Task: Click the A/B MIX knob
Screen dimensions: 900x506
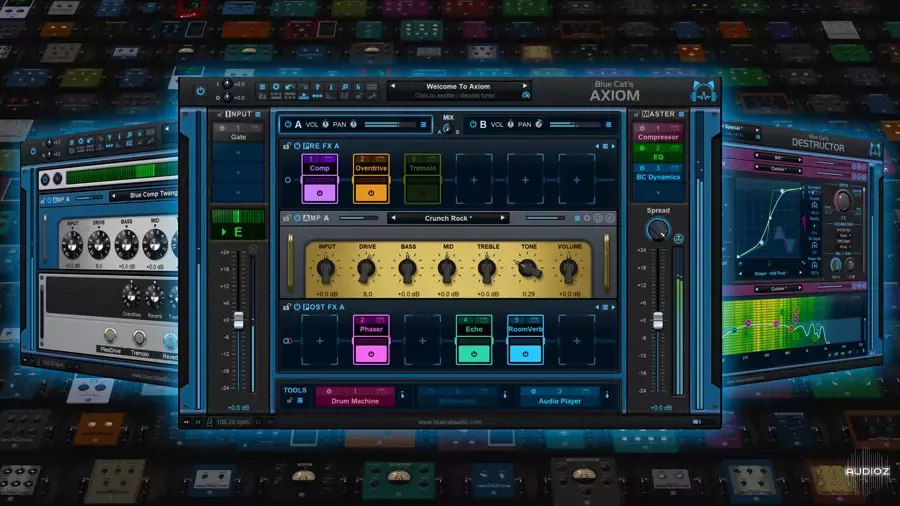Action: tap(448, 129)
